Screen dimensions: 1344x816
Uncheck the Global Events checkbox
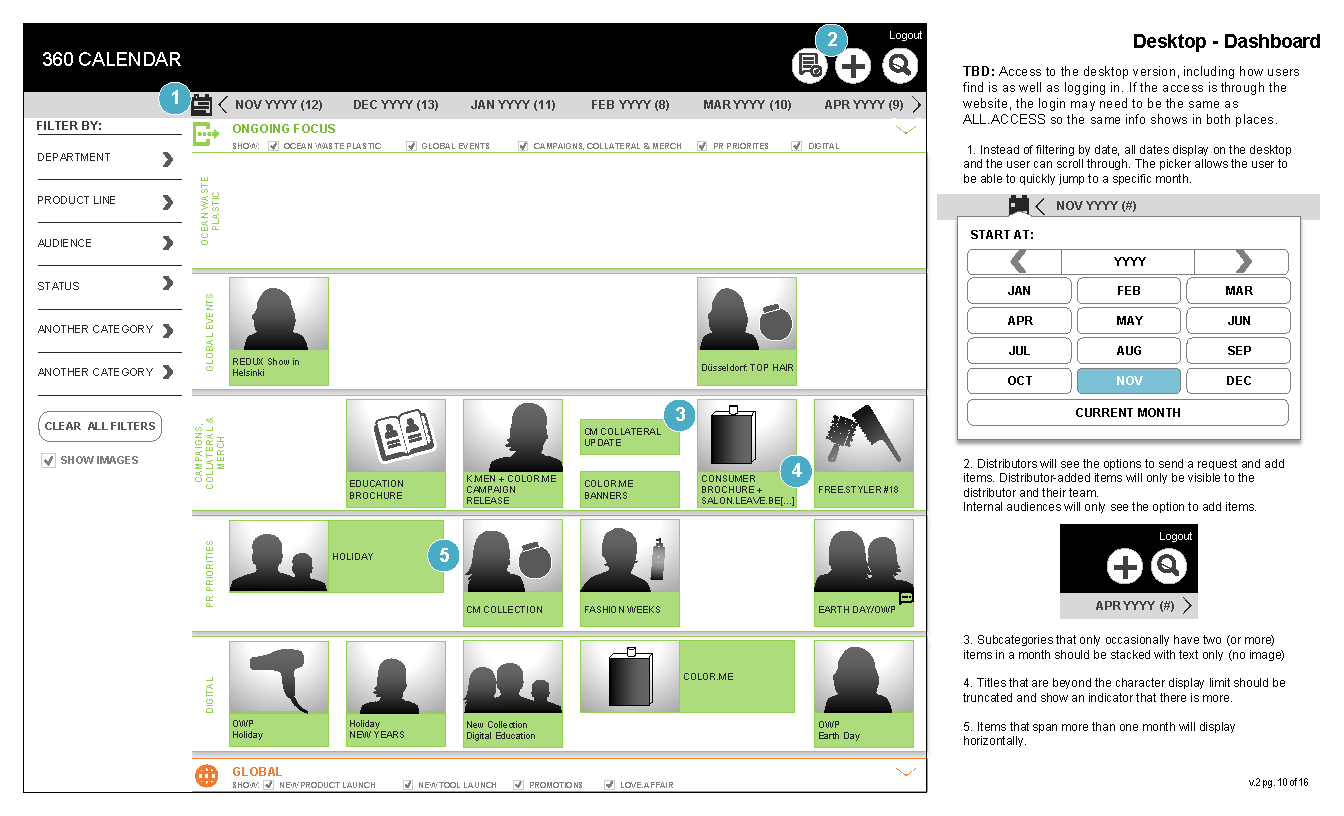[x=412, y=146]
